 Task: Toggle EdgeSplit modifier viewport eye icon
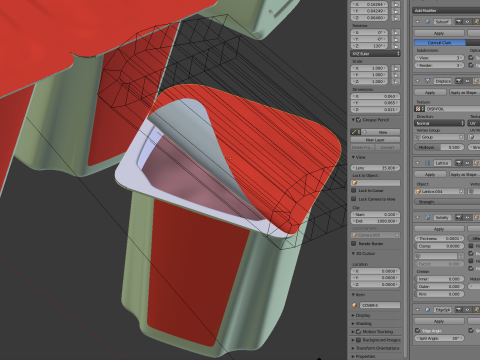click(x=467, y=310)
